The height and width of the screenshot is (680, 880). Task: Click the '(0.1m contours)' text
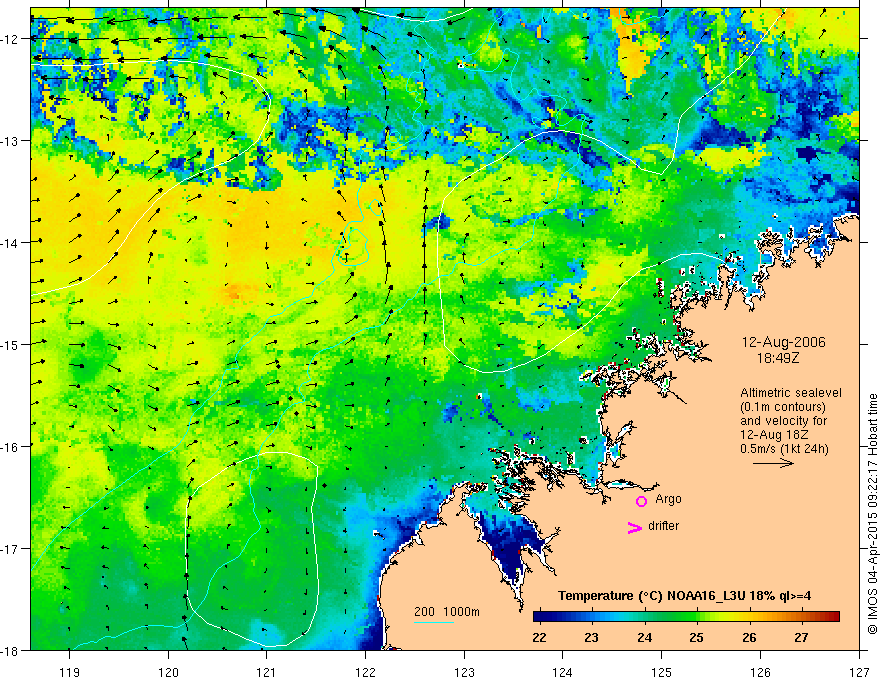pyautogui.click(x=783, y=407)
